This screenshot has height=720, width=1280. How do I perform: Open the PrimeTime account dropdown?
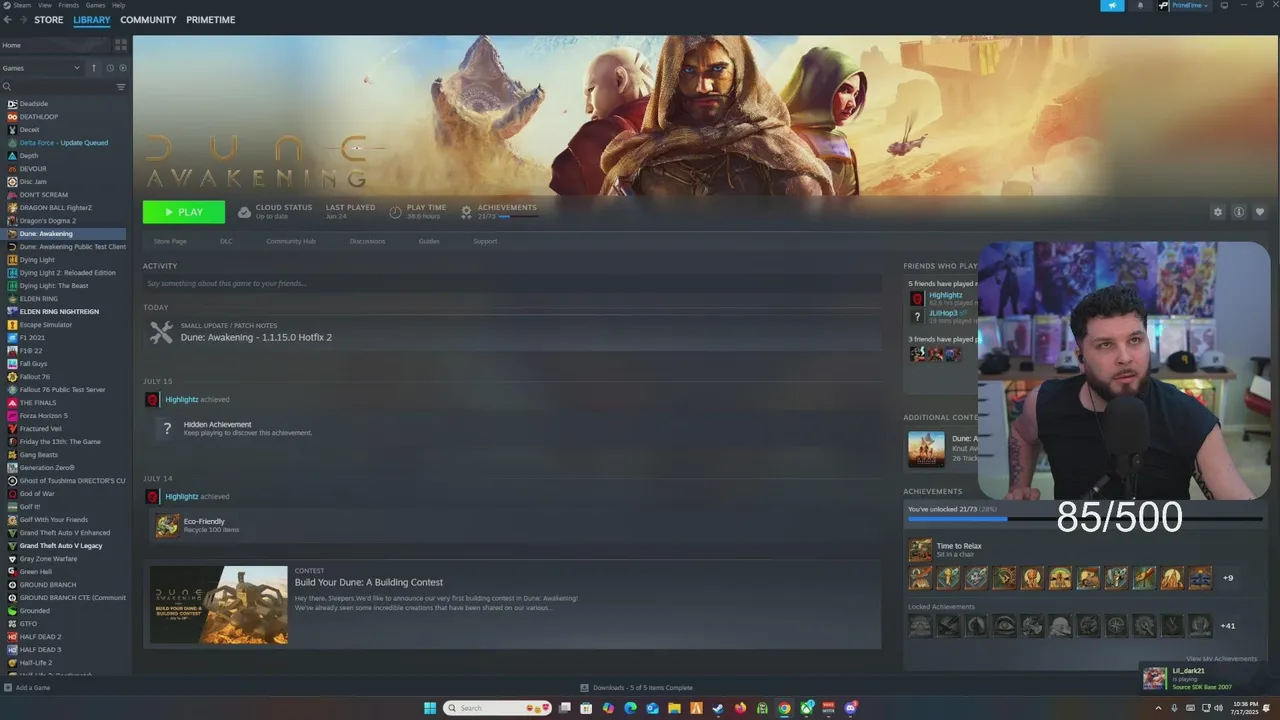tap(1190, 5)
